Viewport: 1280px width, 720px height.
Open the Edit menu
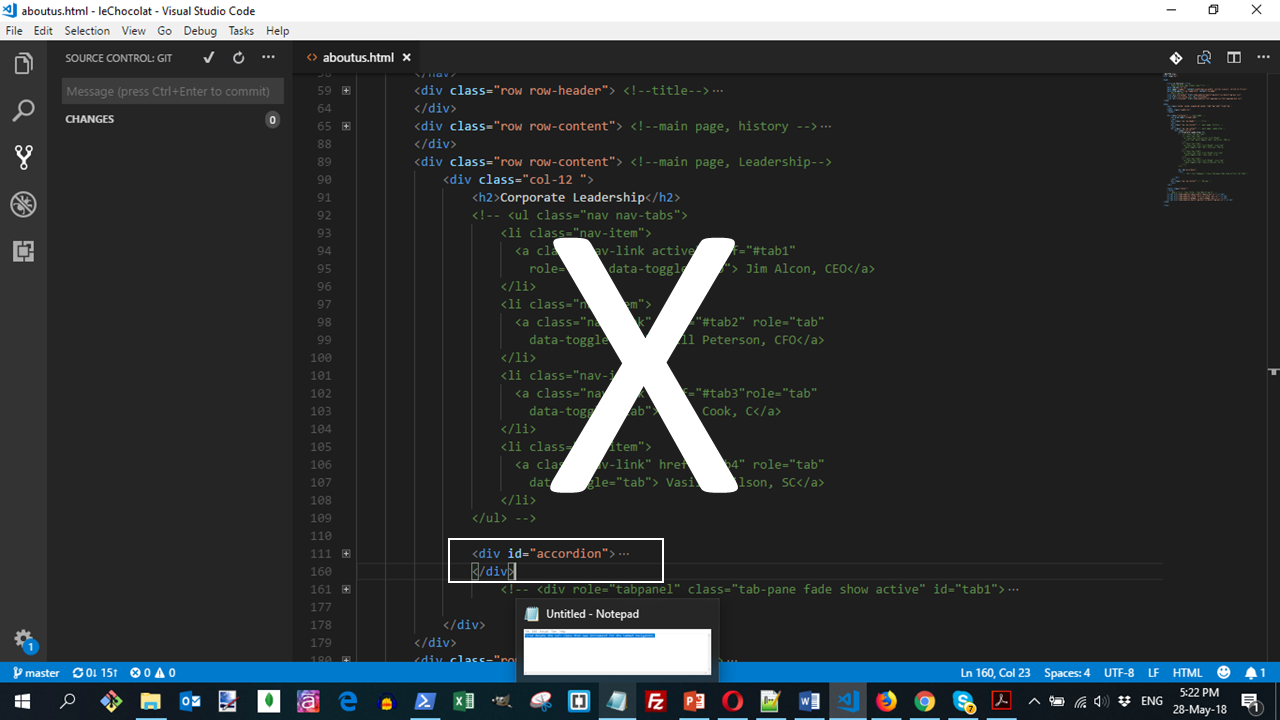coord(43,31)
